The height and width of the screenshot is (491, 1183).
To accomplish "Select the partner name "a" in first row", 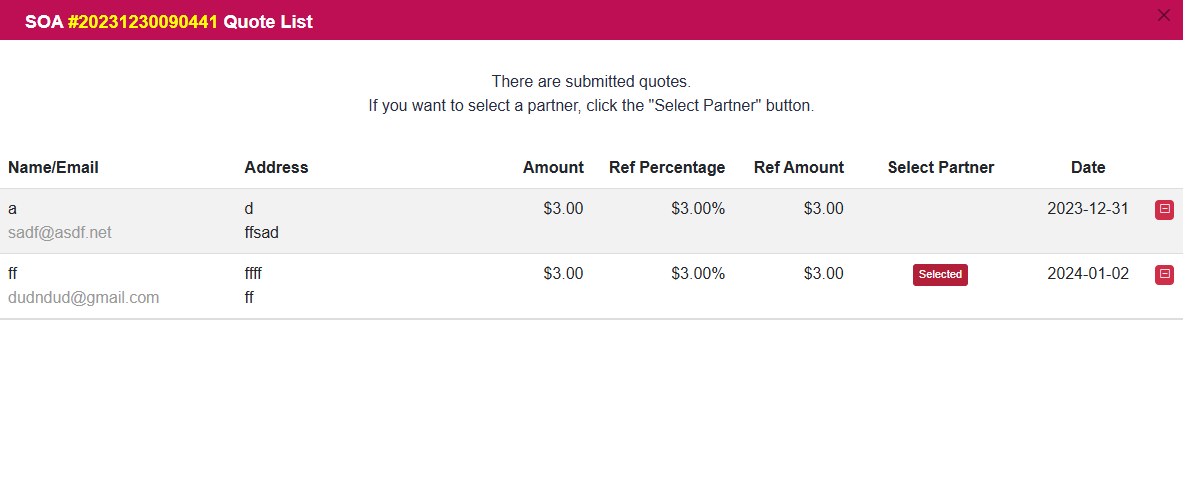I will pyautogui.click(x=12, y=209).
